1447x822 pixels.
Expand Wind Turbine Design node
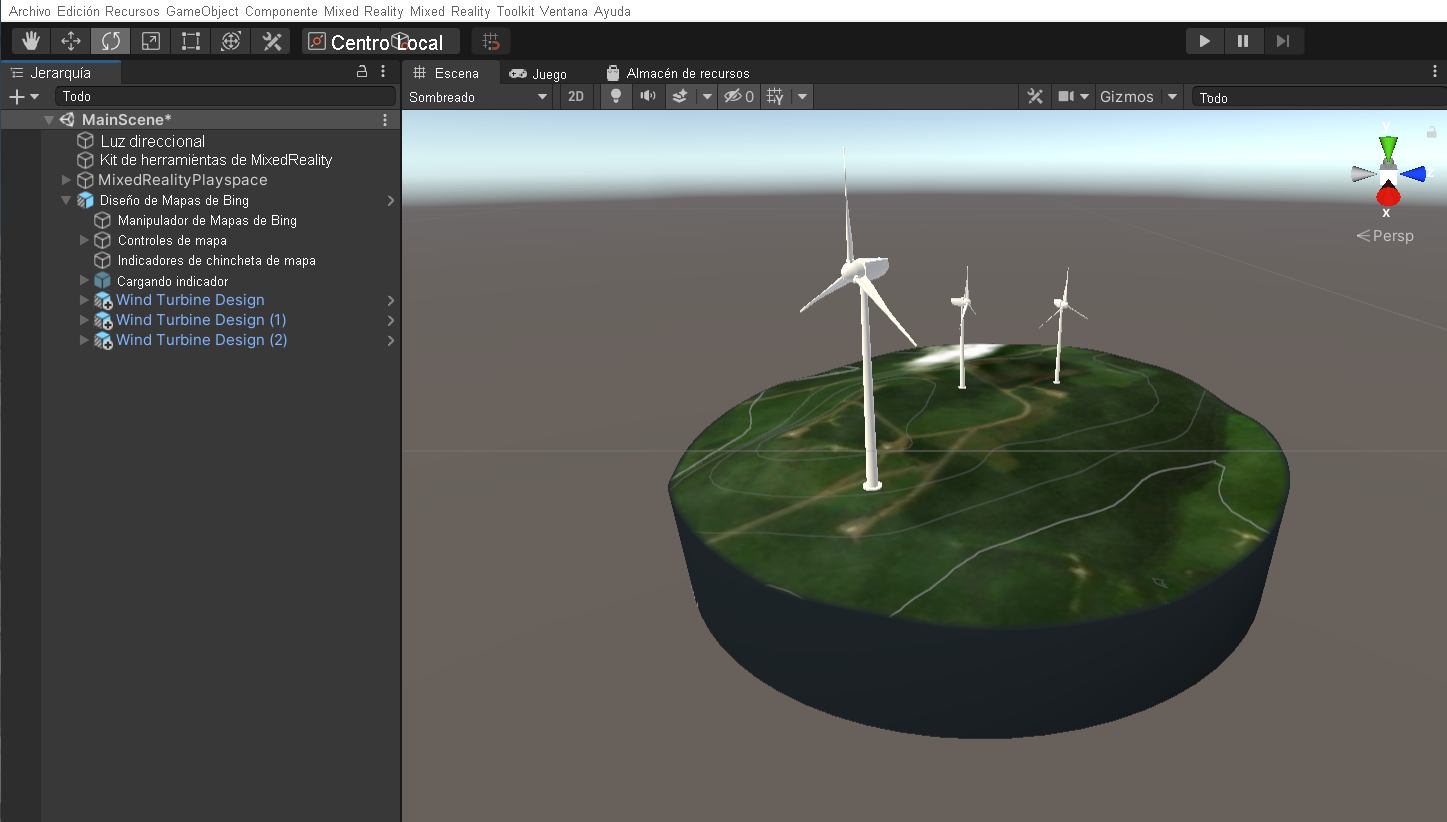coord(84,300)
